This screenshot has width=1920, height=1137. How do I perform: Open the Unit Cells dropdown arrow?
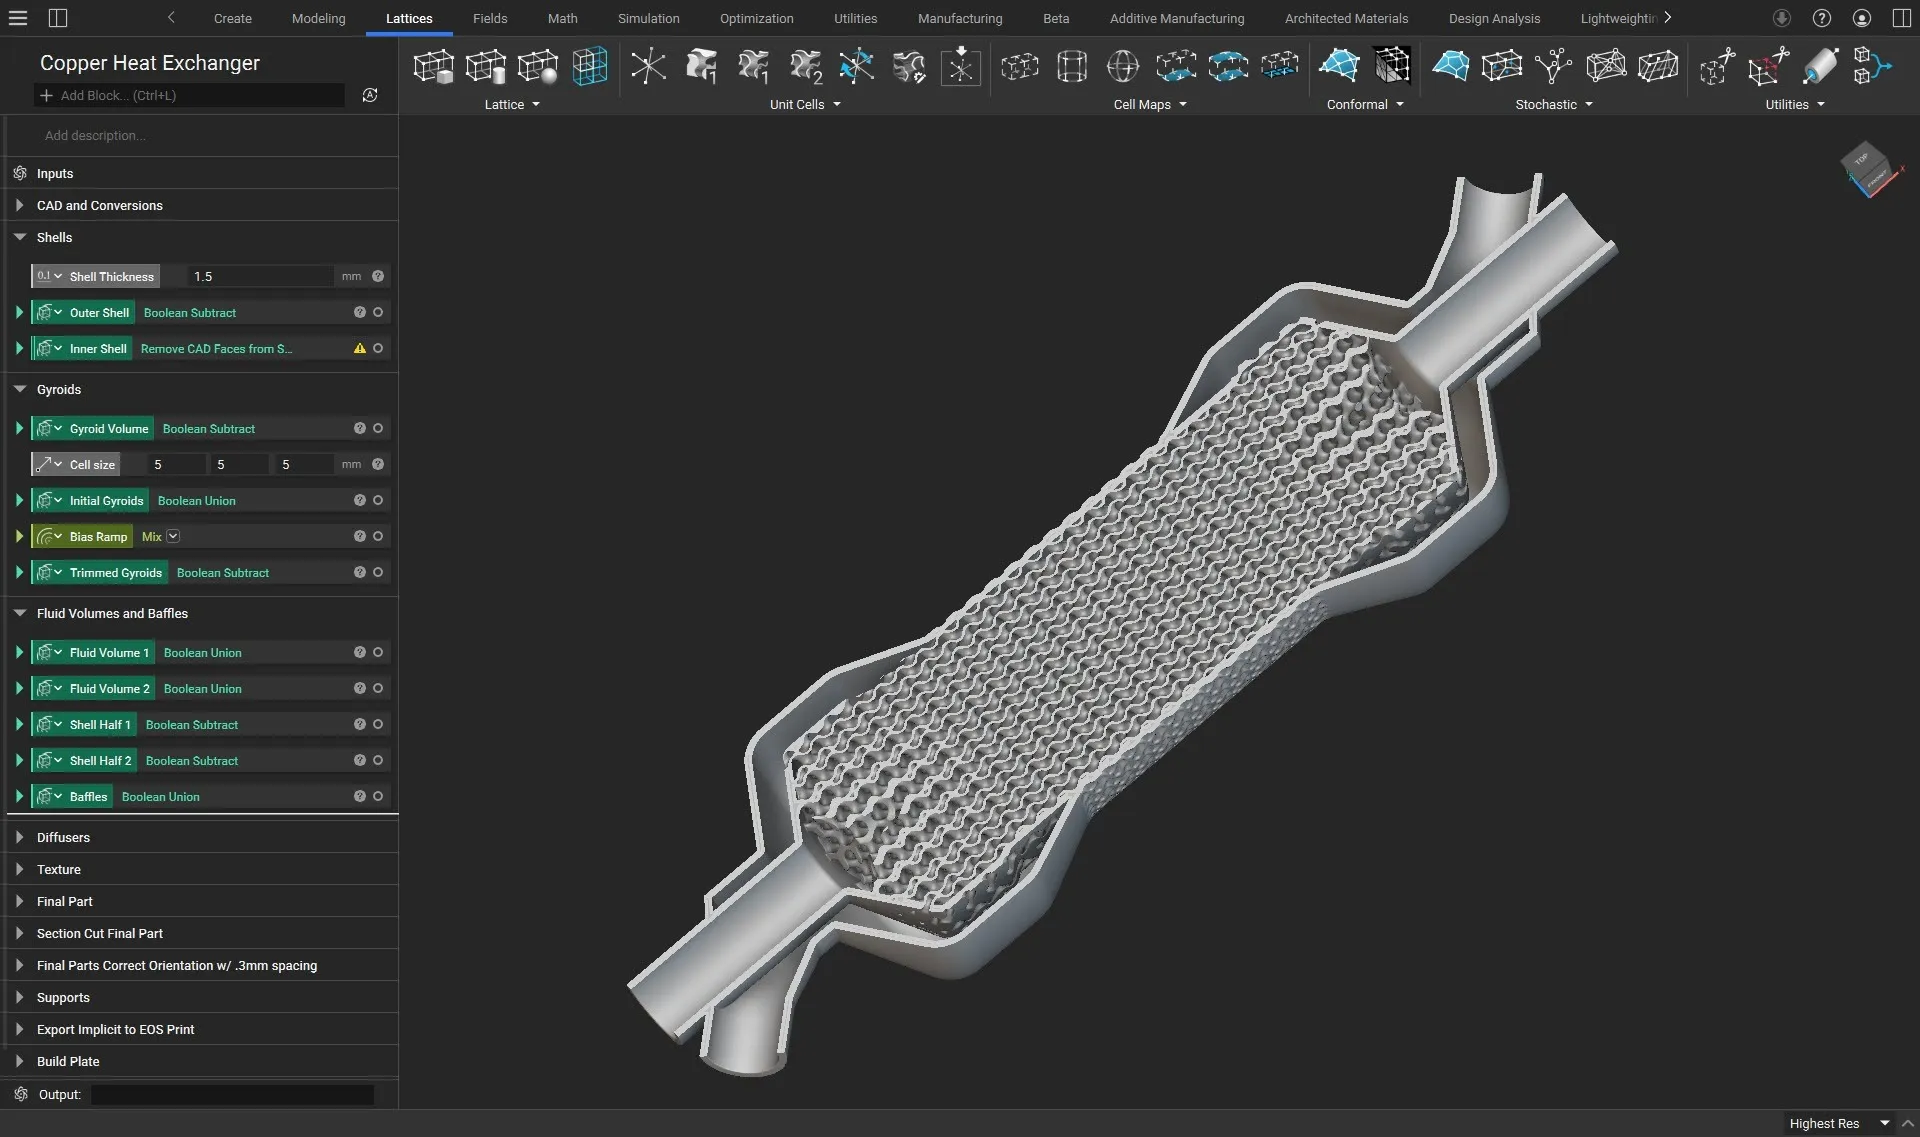(x=837, y=105)
